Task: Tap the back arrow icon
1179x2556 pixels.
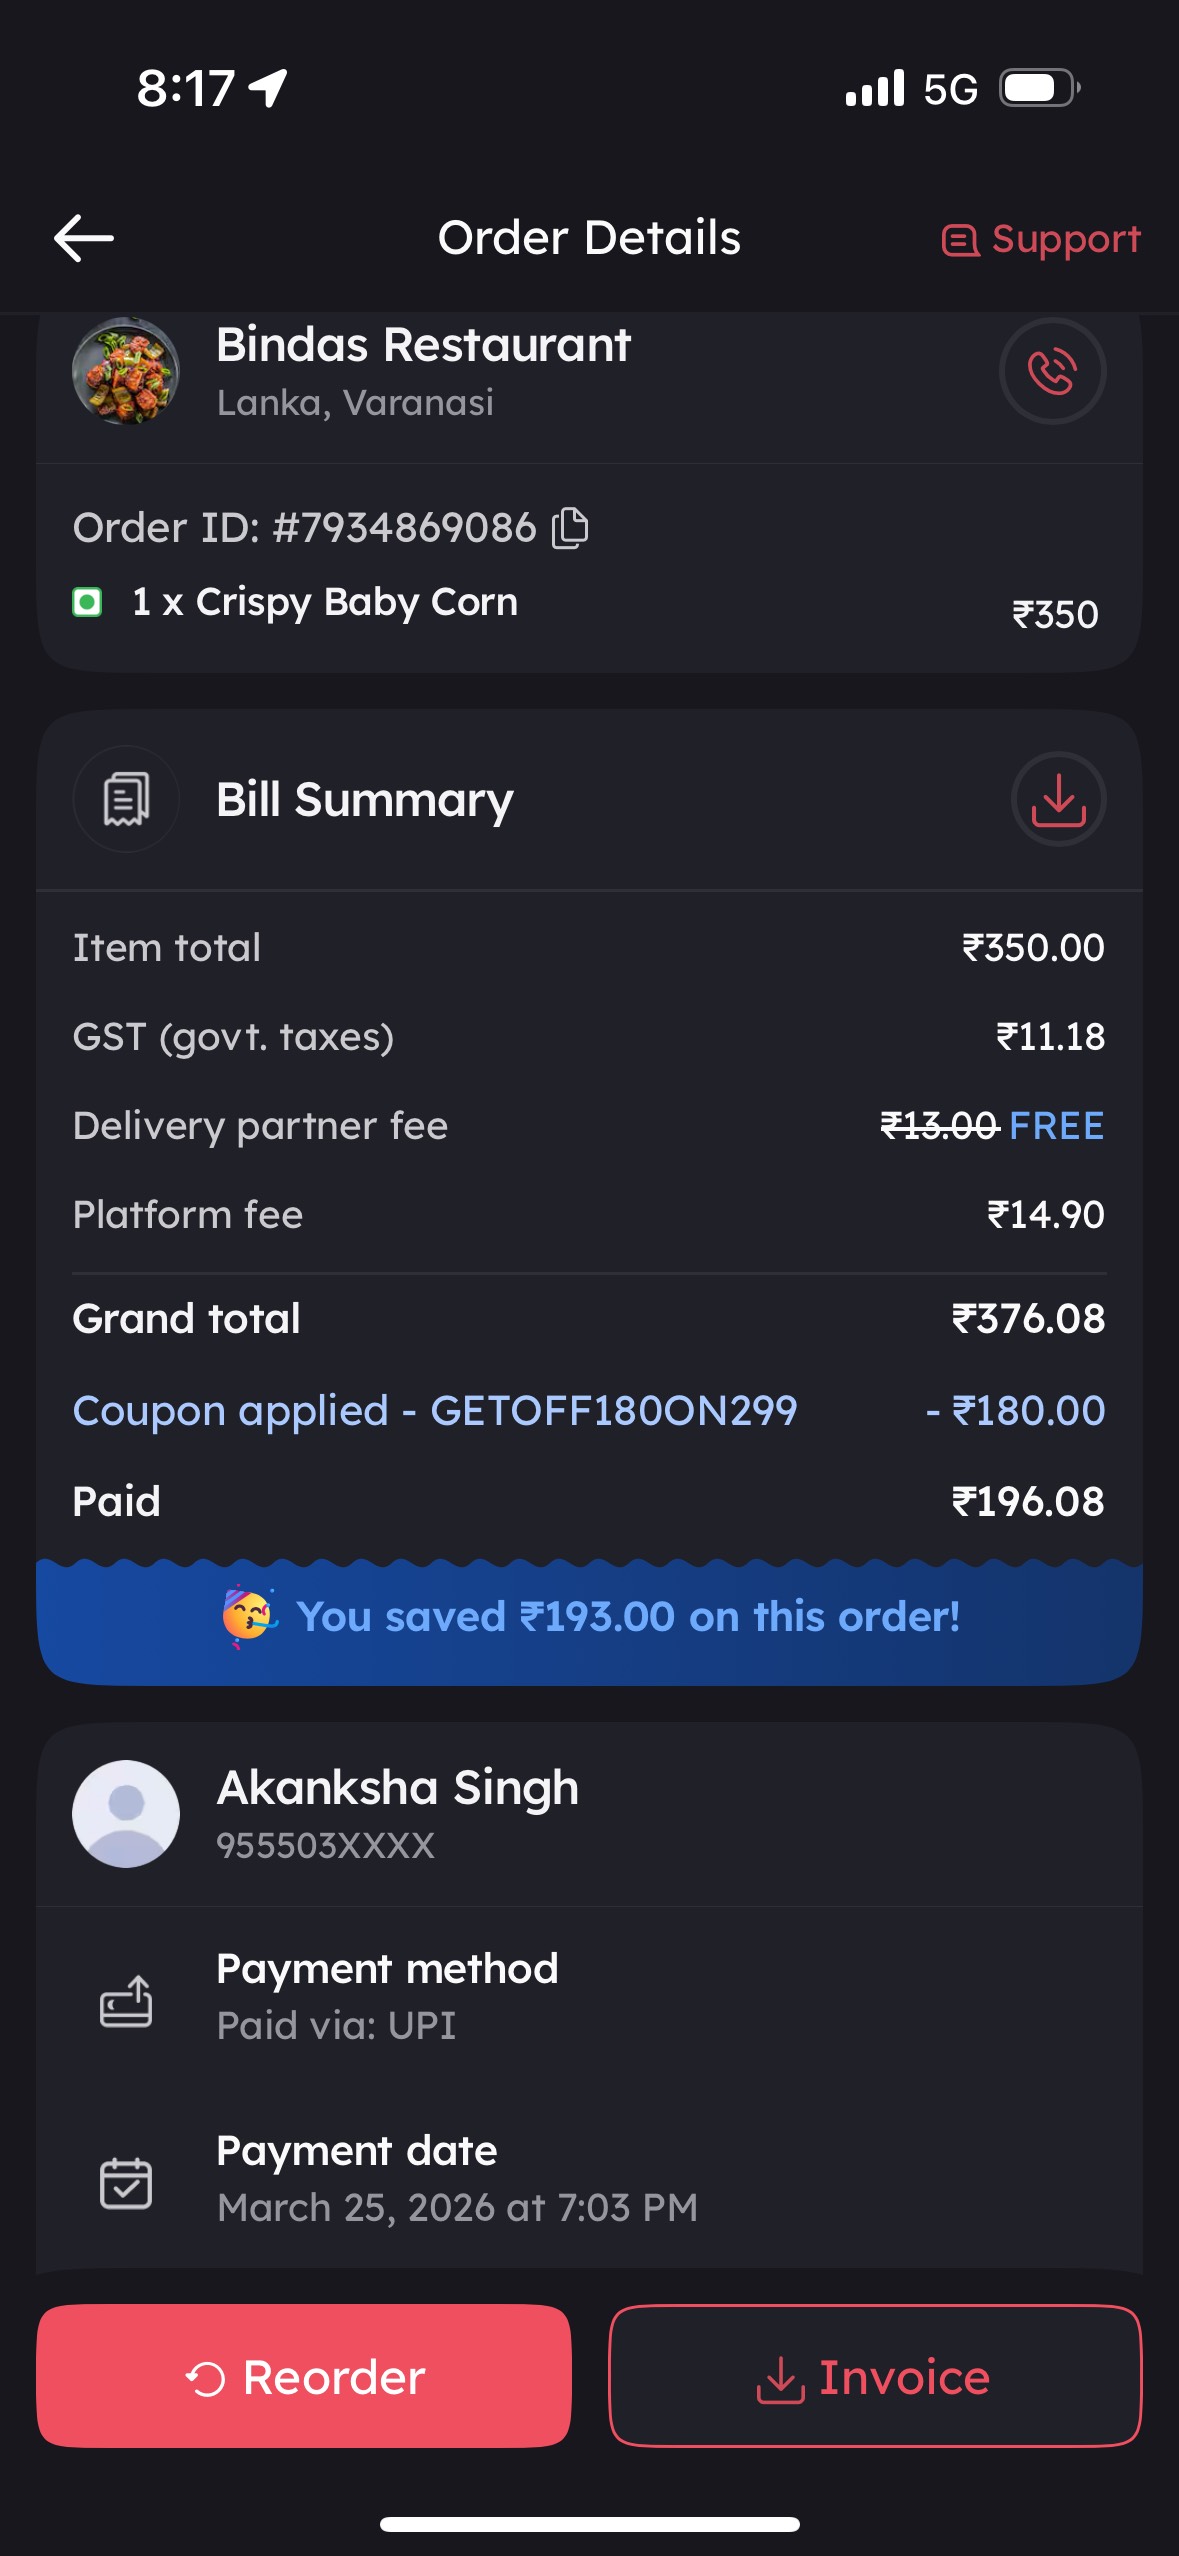Action: pos(84,239)
